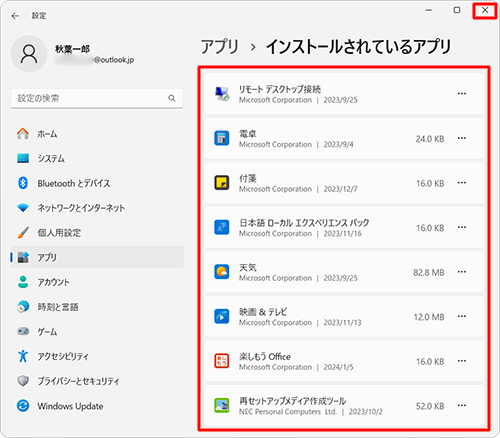Open the システム settings page

[97, 158]
